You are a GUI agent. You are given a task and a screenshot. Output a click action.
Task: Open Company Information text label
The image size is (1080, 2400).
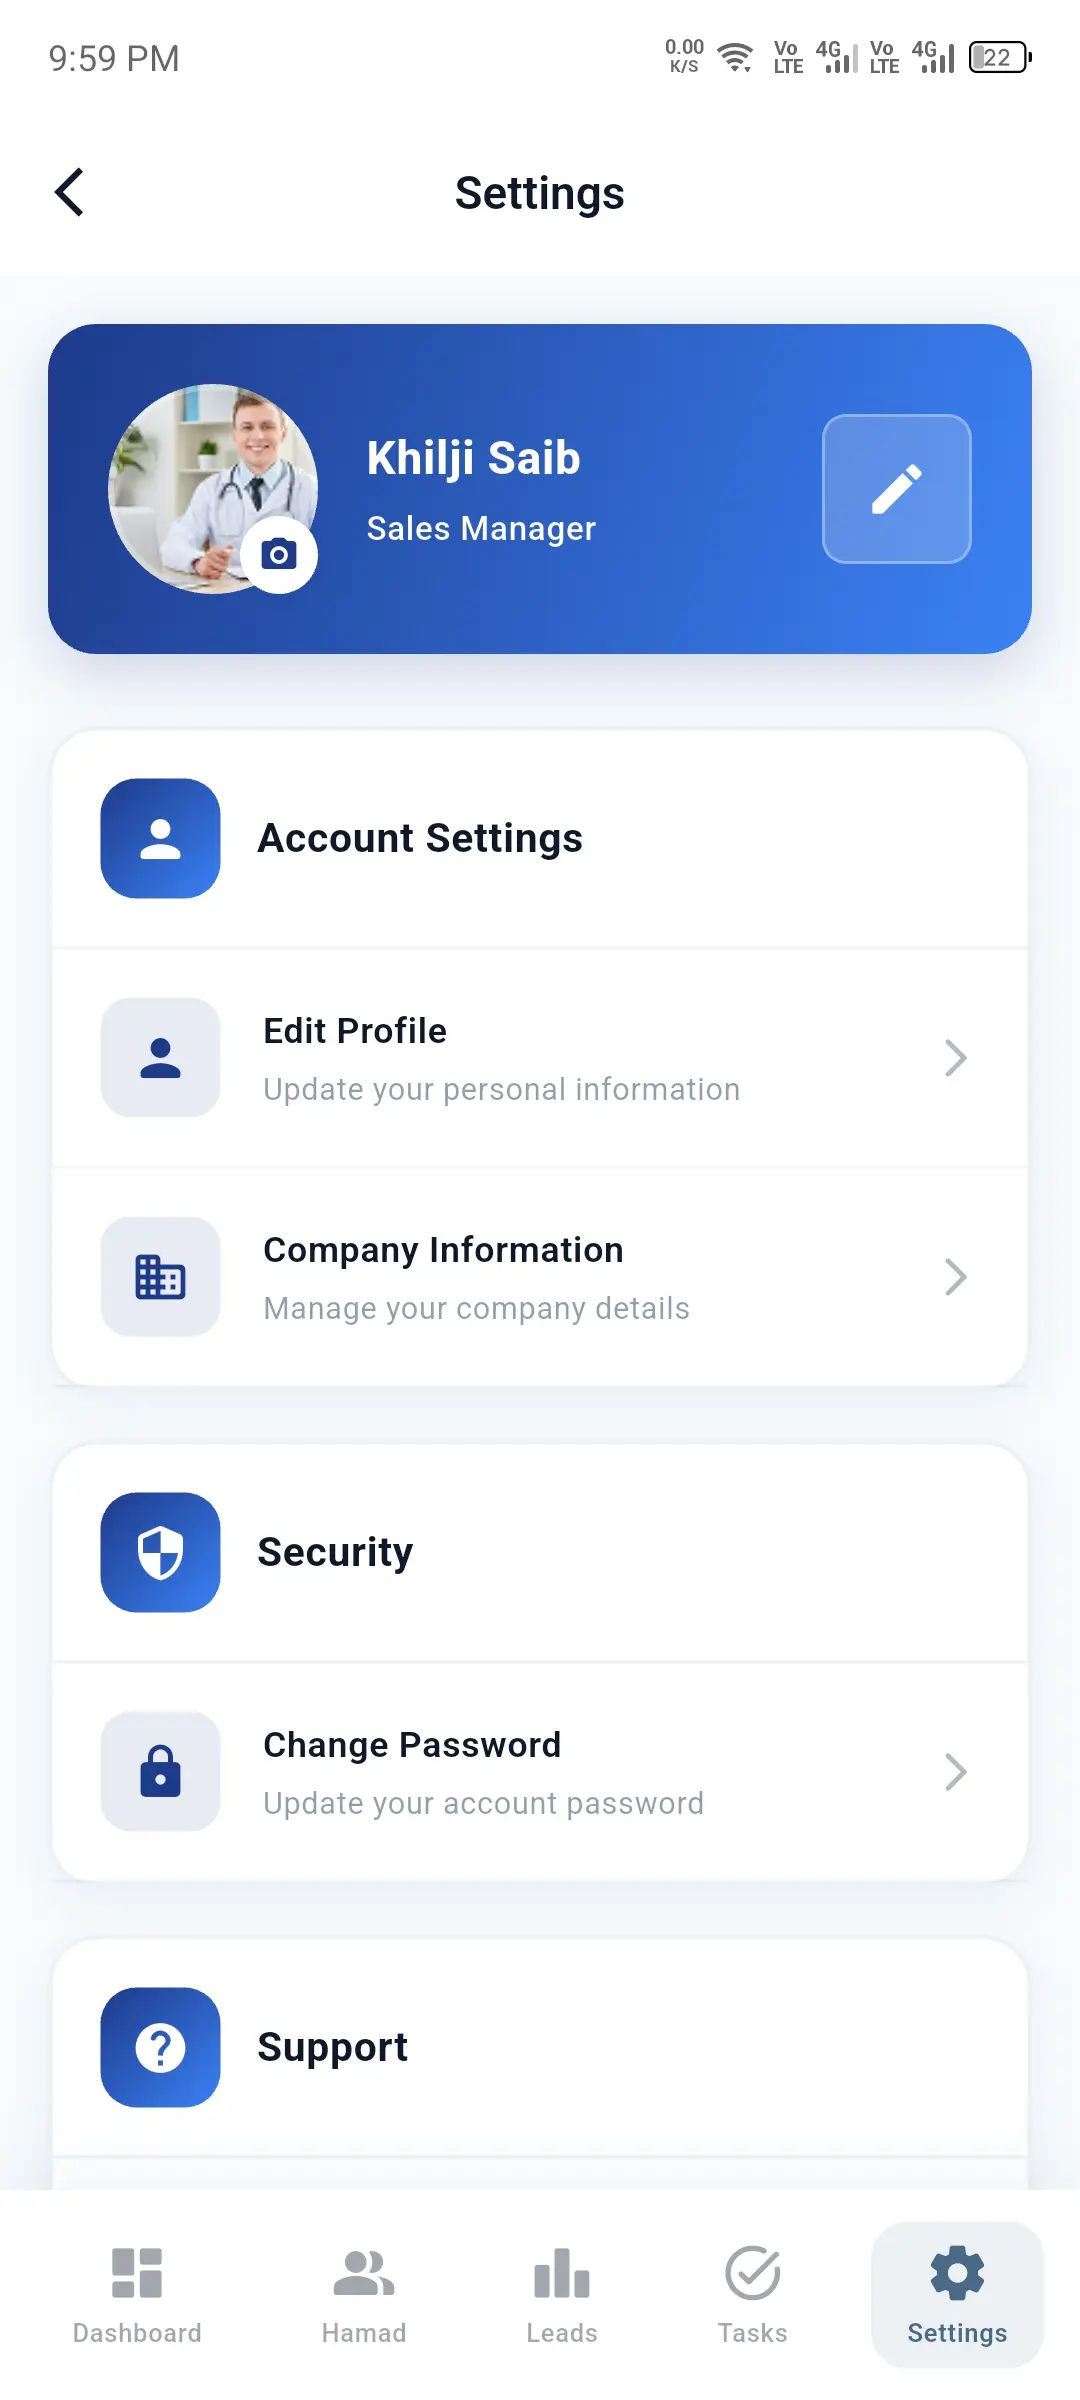(443, 1250)
